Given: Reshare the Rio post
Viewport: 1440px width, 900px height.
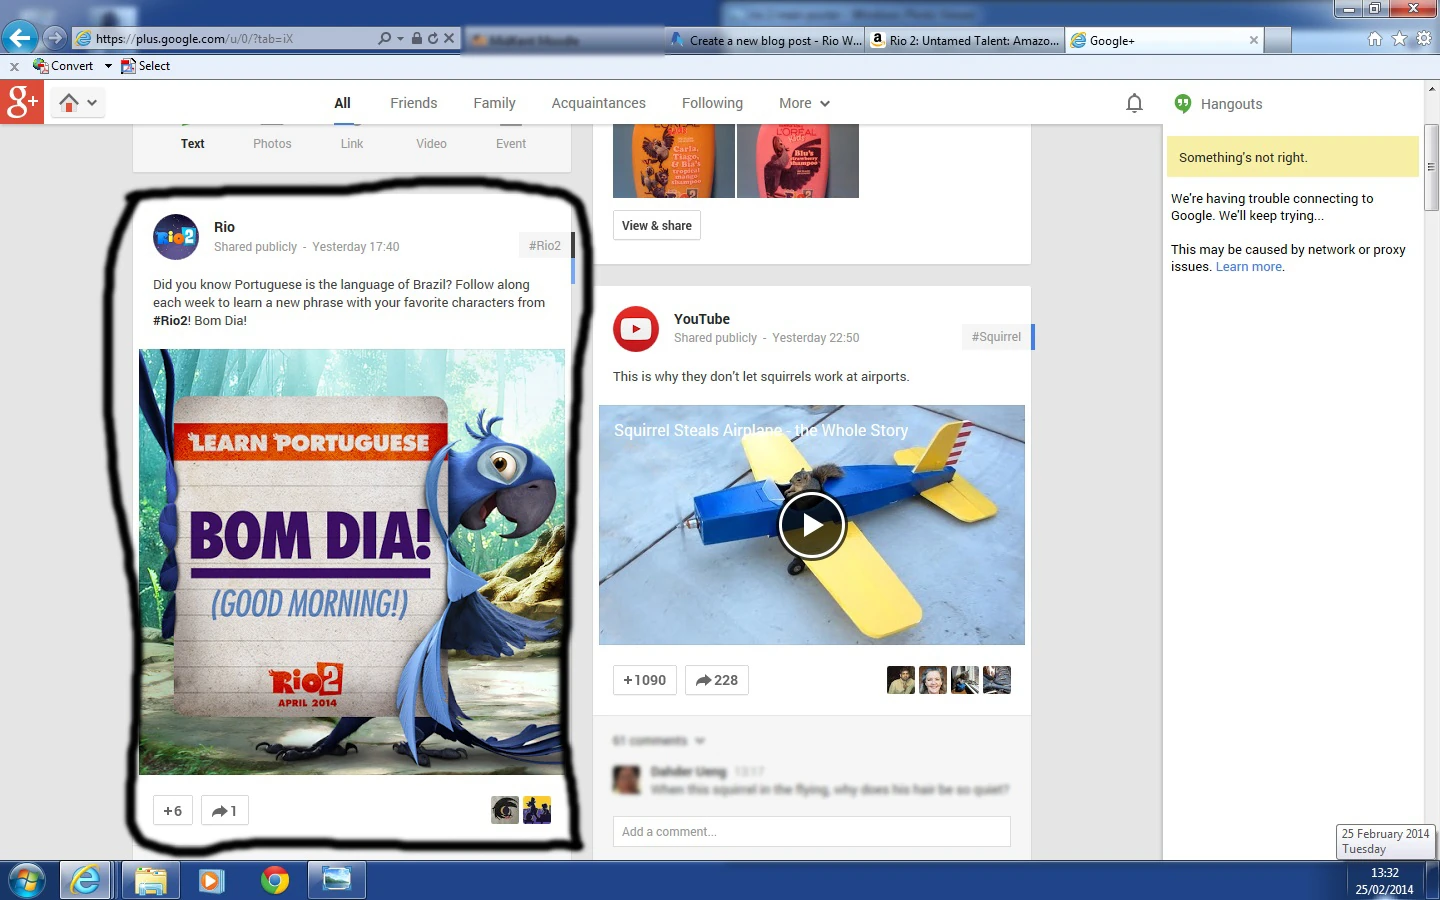Looking at the screenshot, I should coord(224,811).
